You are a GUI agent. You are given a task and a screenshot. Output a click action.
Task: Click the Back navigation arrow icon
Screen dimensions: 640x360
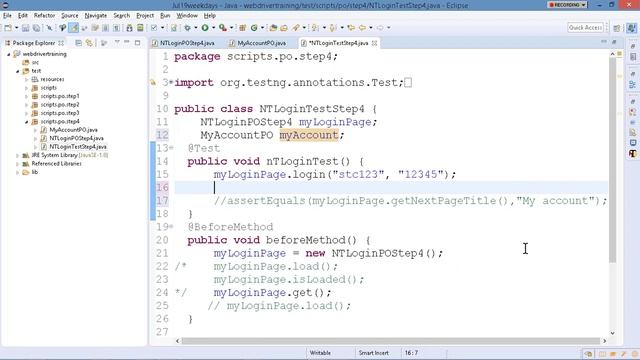[362, 28]
